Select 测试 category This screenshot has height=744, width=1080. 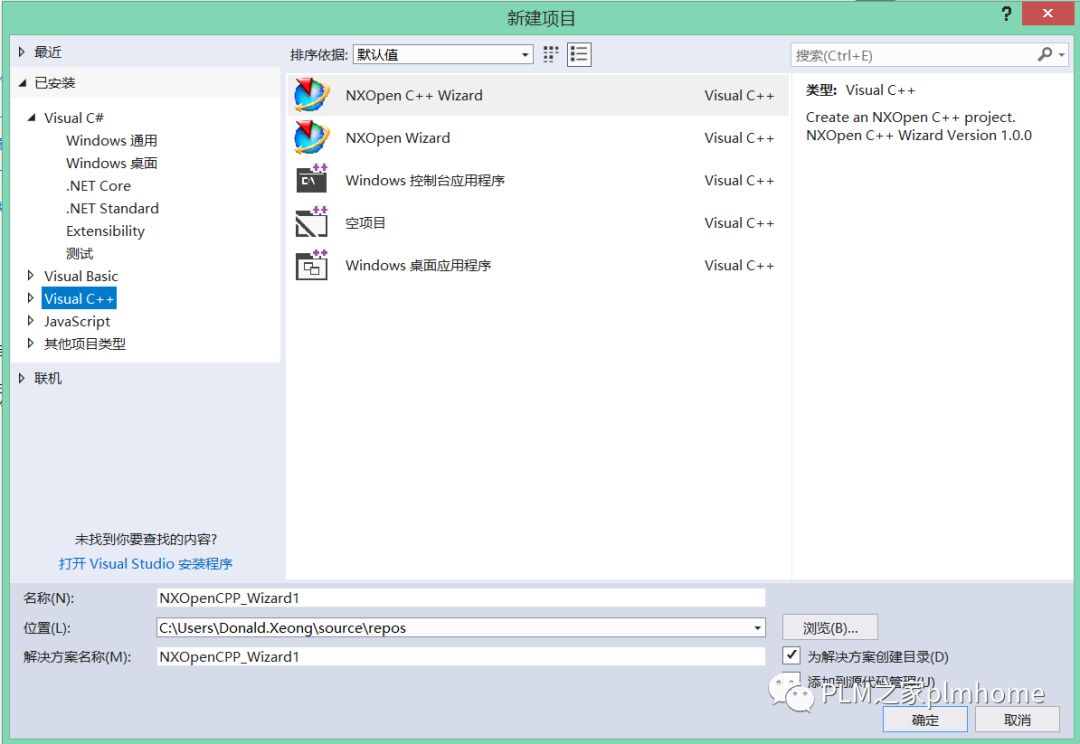[79, 254]
